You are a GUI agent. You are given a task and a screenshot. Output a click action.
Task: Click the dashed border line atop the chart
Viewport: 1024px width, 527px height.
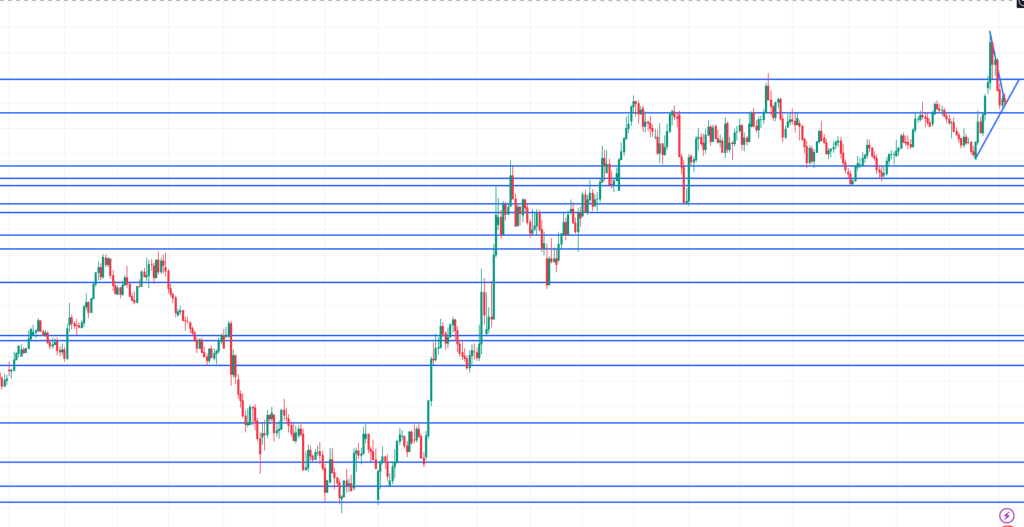click(x=500, y=1)
